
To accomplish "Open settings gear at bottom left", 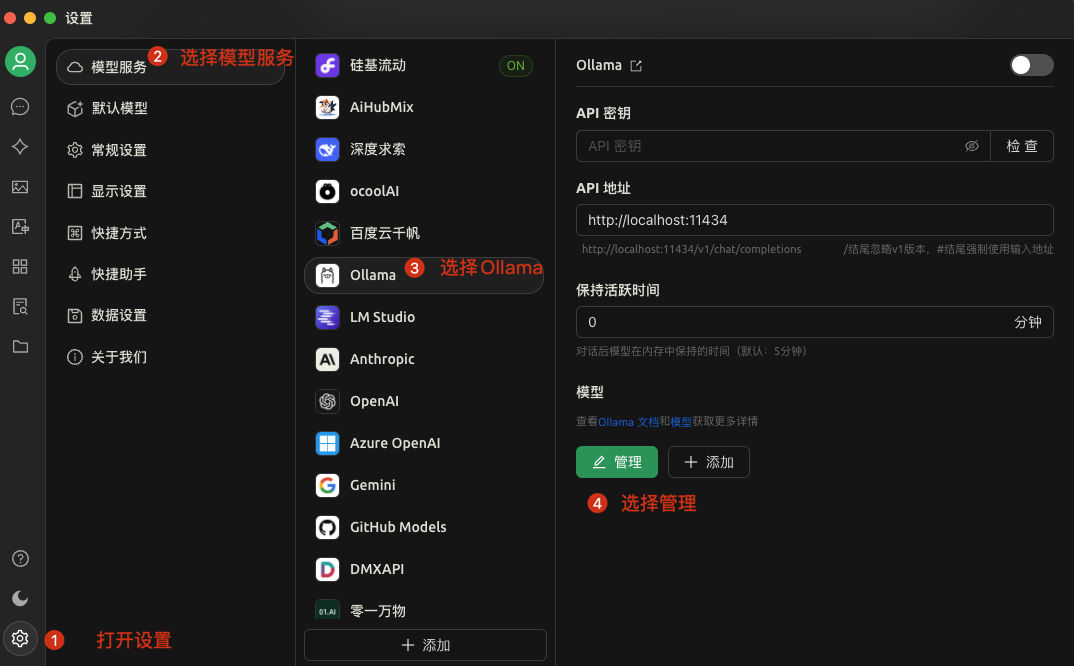I will tap(20, 639).
